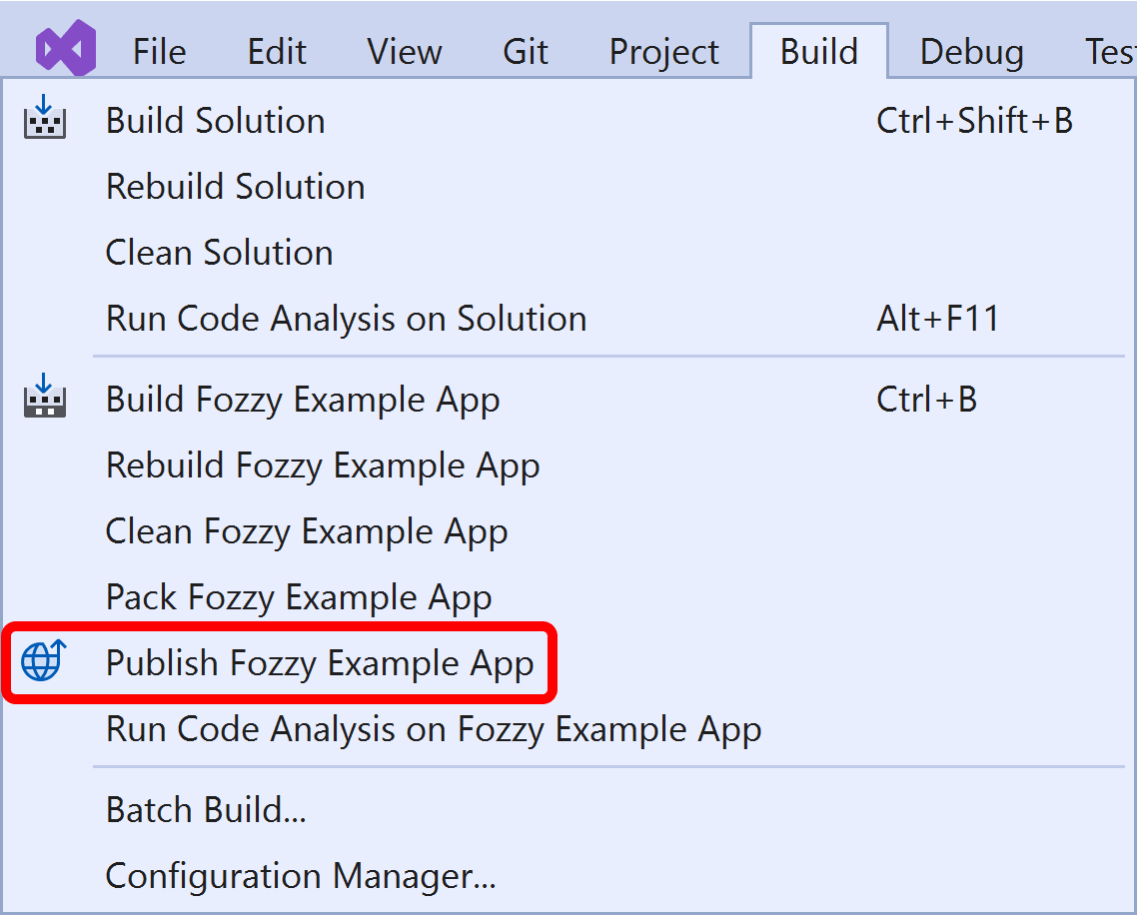Click the Visual Studio logo icon
This screenshot has width=1140, height=916.
tap(66, 48)
